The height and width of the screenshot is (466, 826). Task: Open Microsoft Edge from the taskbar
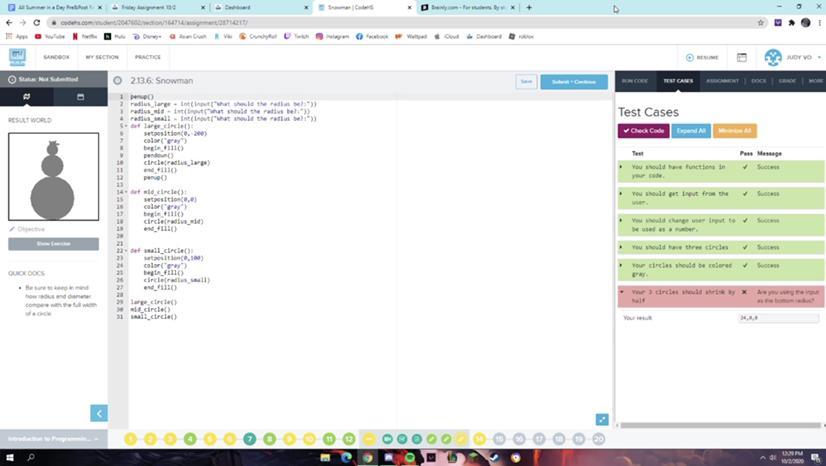[346, 458]
